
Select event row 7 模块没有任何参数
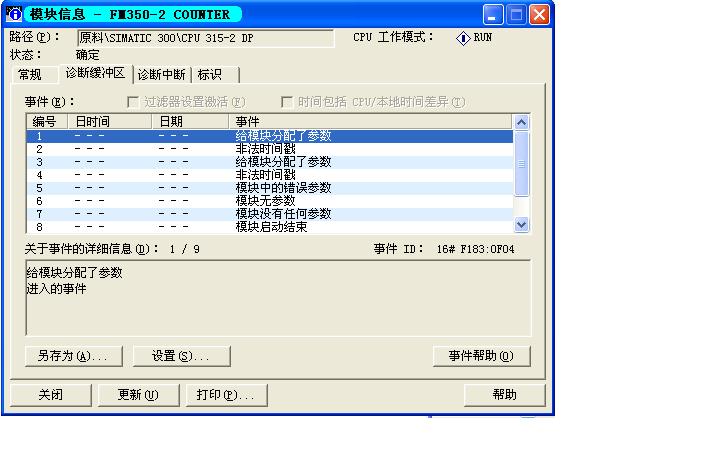[x=270, y=214]
